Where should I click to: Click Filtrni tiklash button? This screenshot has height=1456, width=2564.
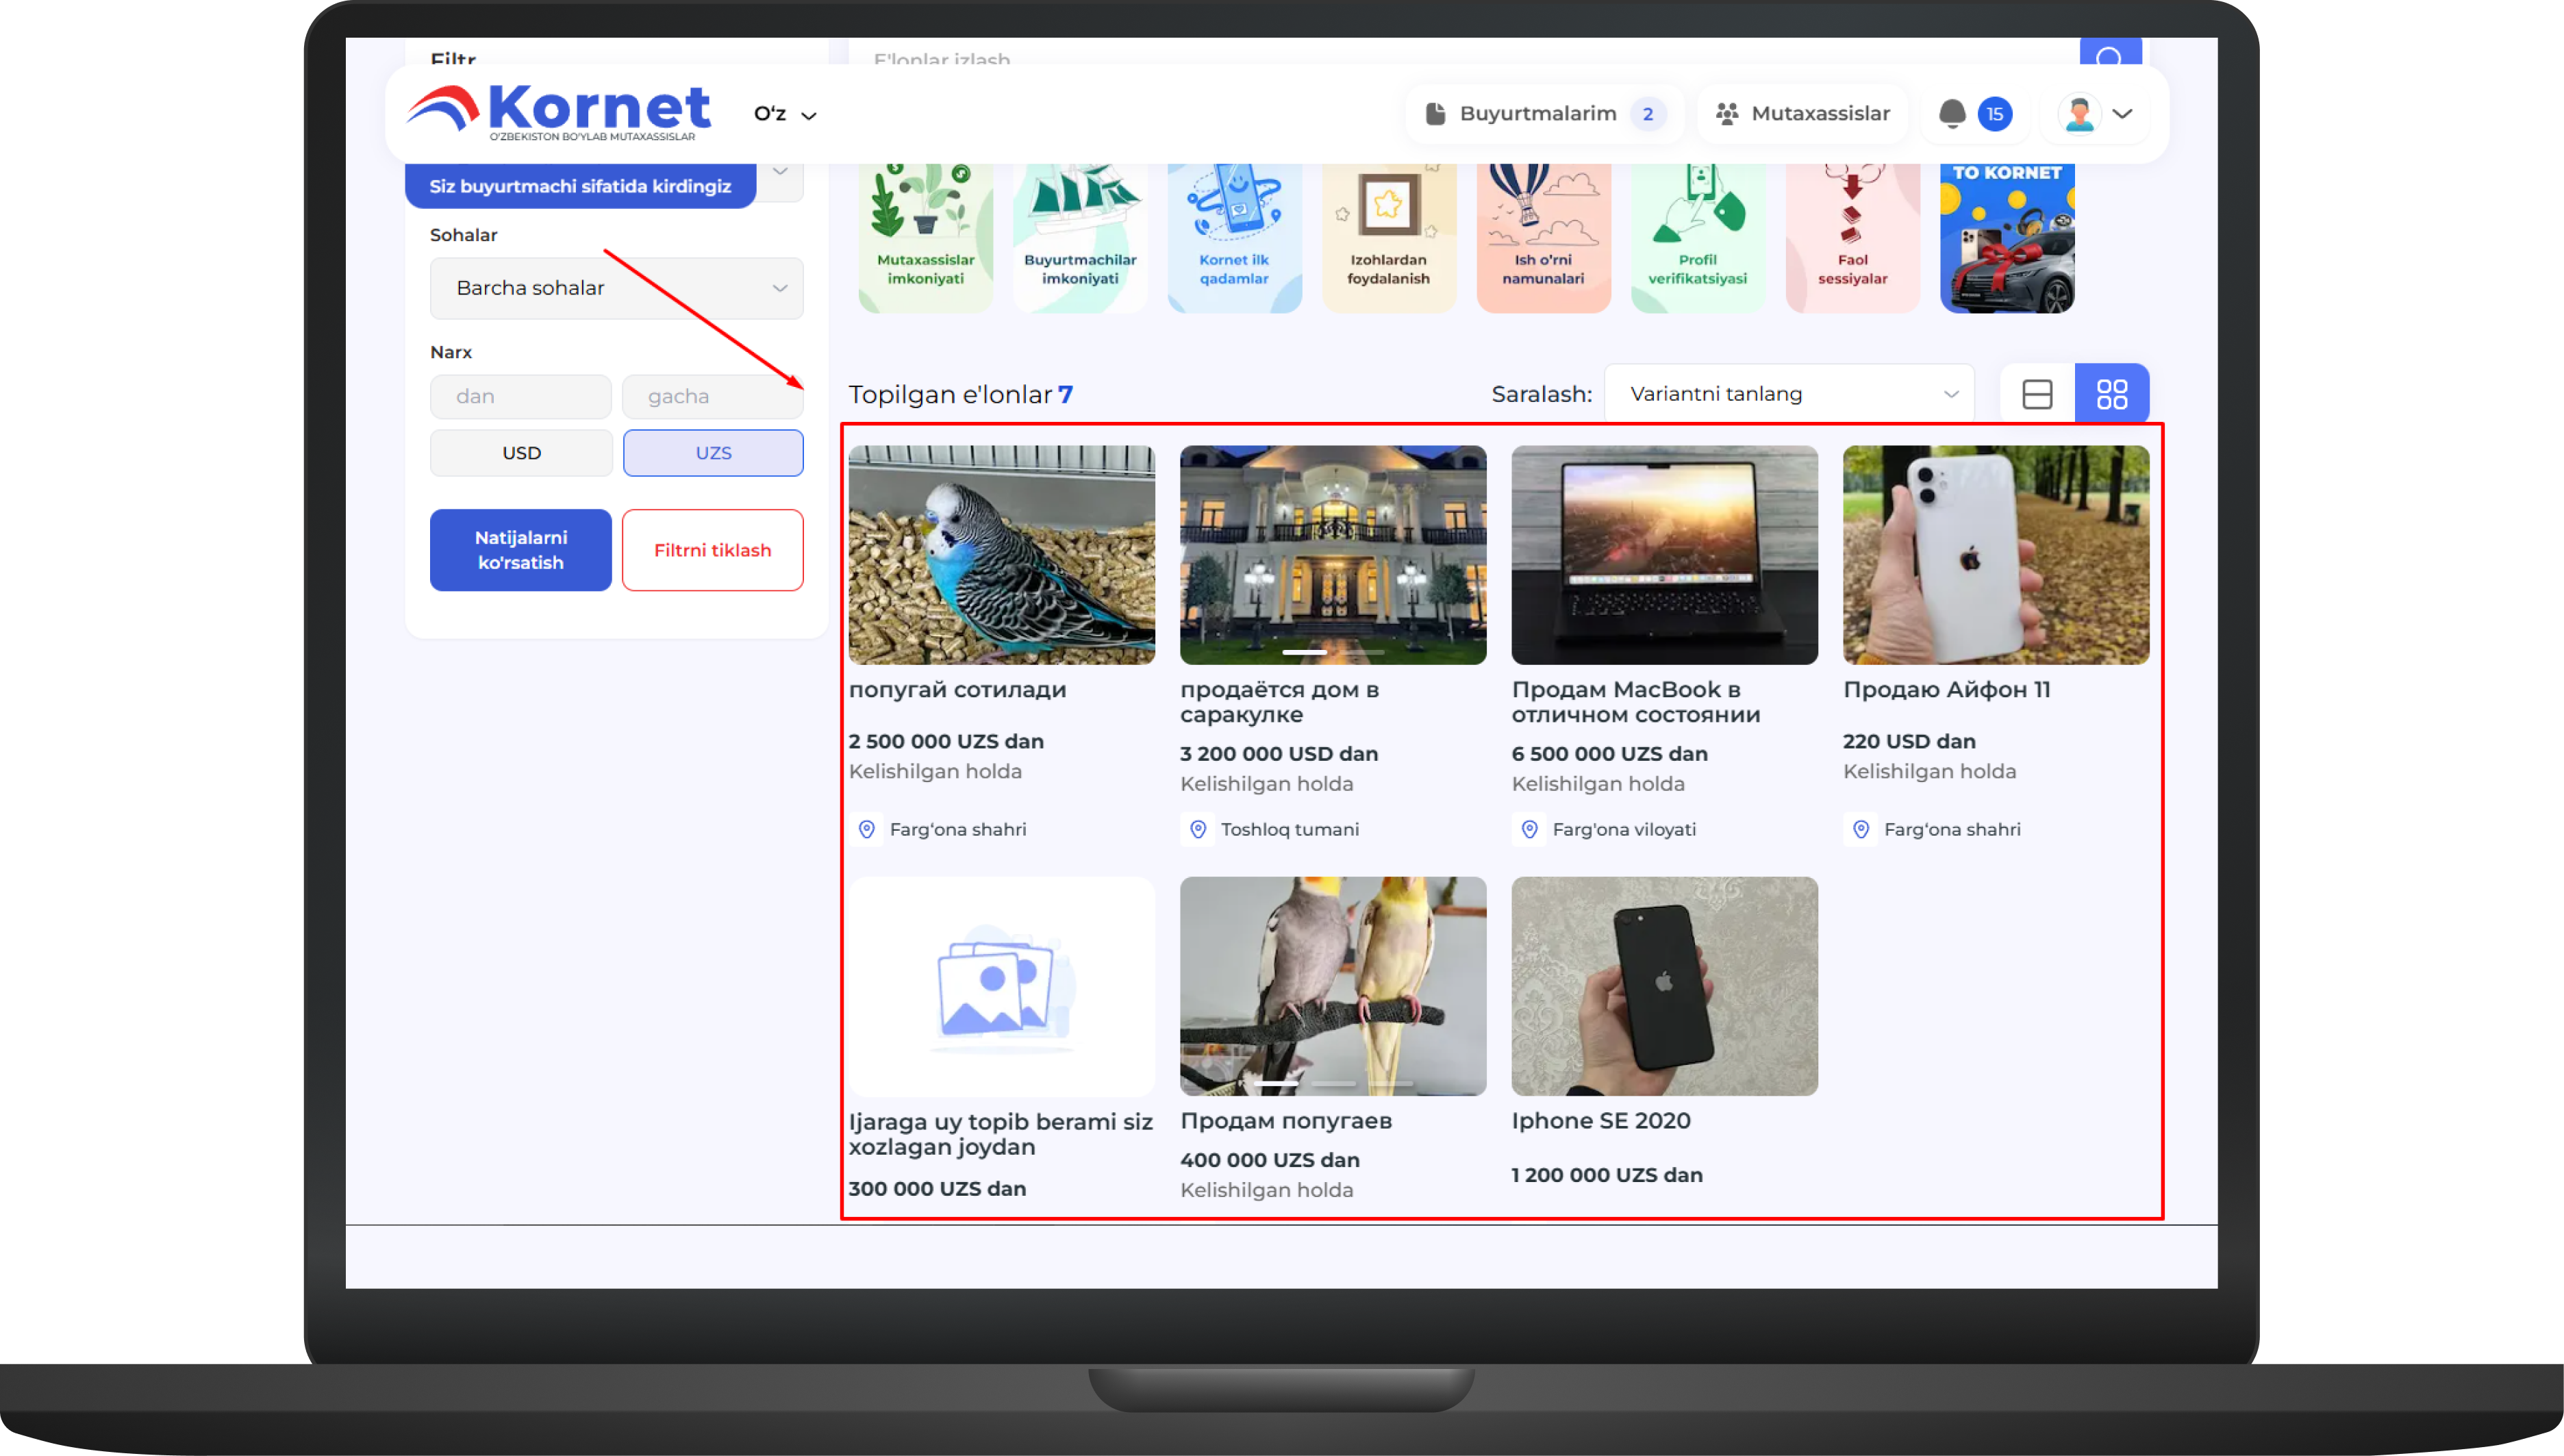click(x=712, y=550)
